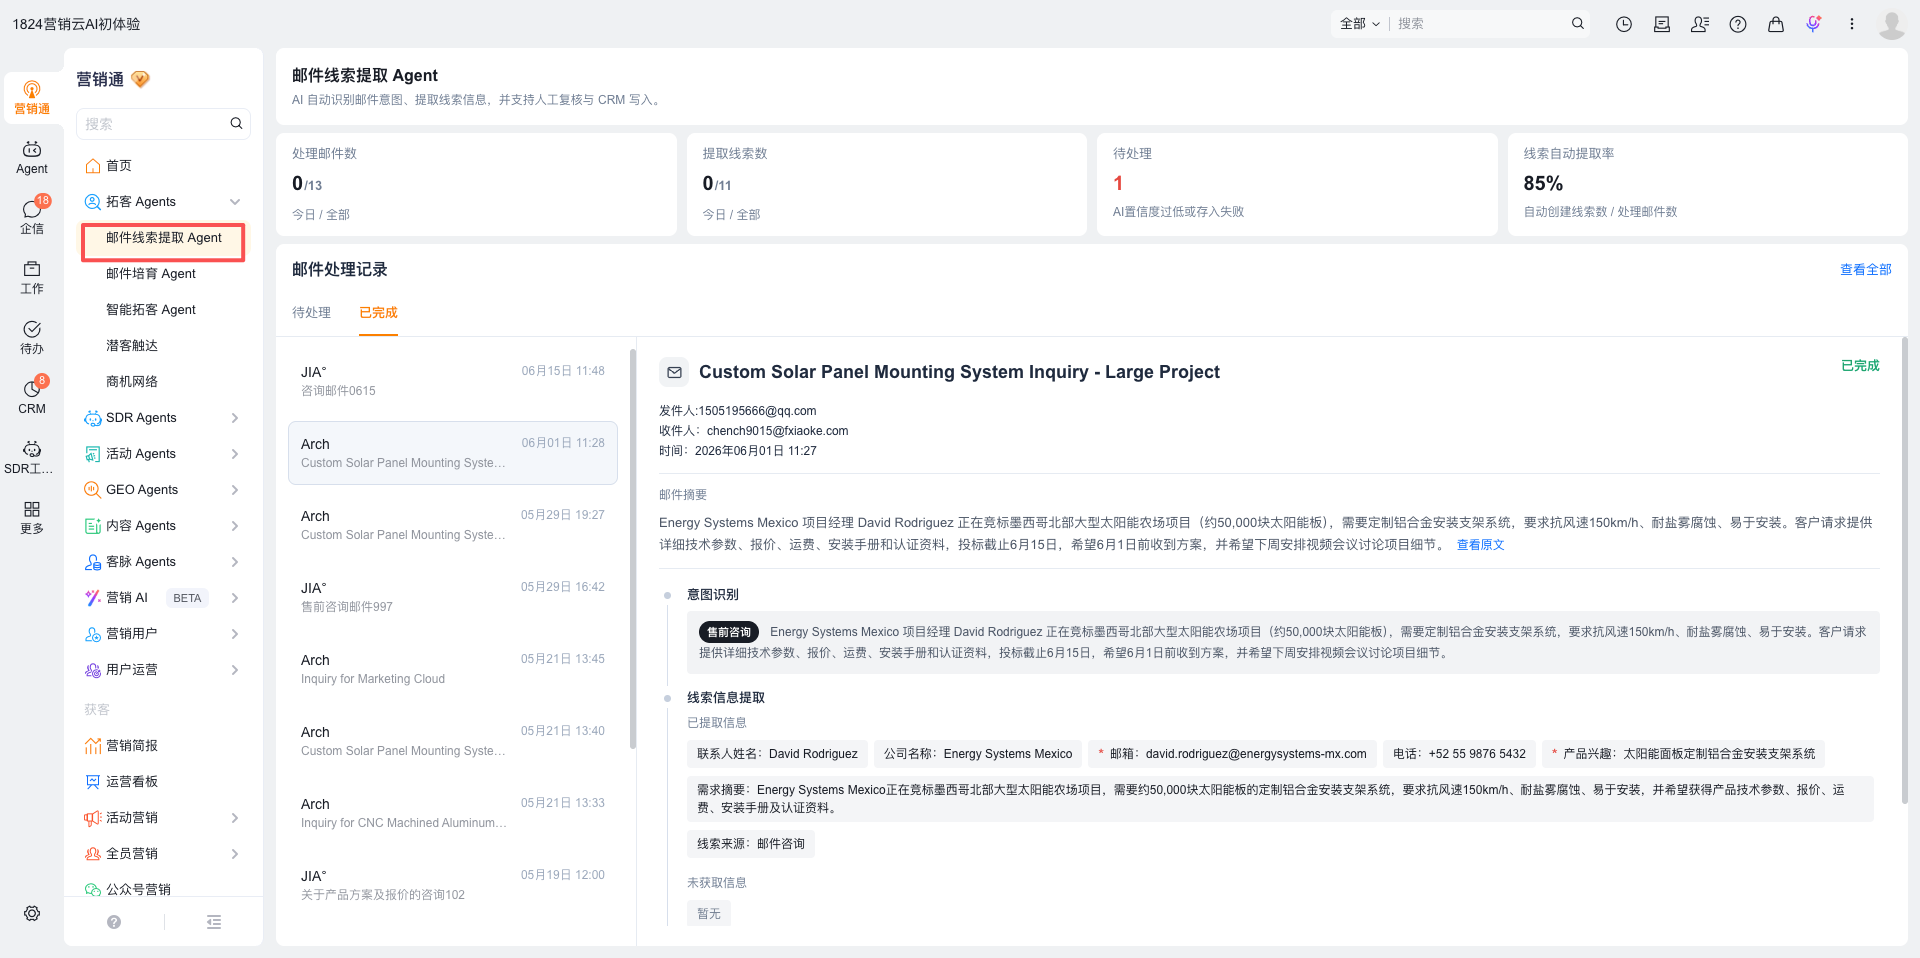Viewport: 1920px width, 958px height.
Task: Expand the GEO Agents section
Action: point(235,490)
